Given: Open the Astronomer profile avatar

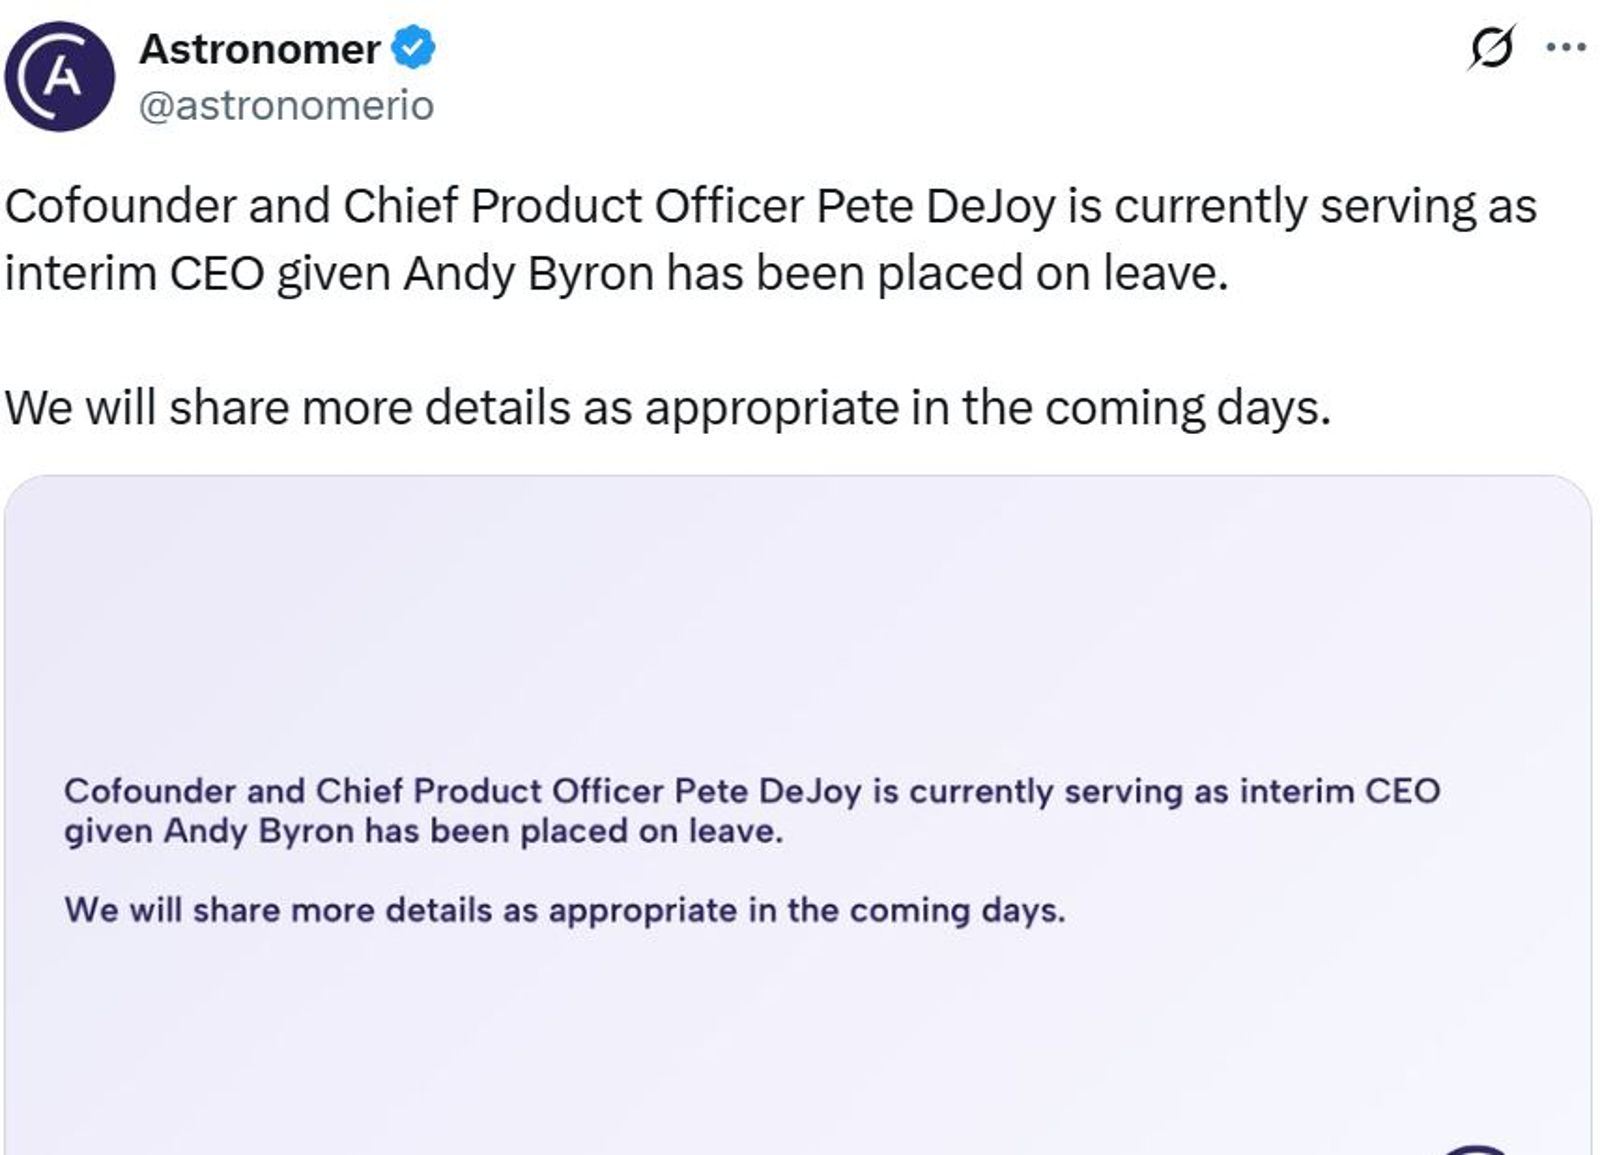Looking at the screenshot, I should (60, 77).
